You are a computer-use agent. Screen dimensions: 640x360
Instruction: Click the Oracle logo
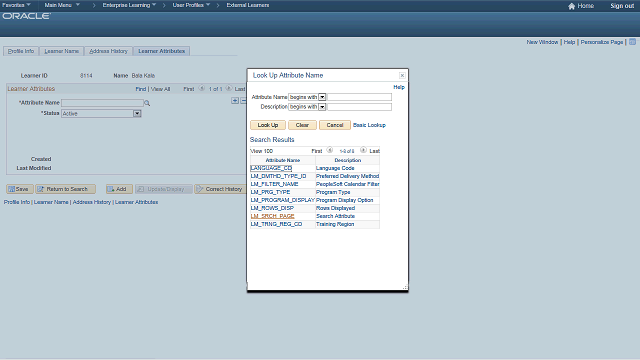pos(27,16)
